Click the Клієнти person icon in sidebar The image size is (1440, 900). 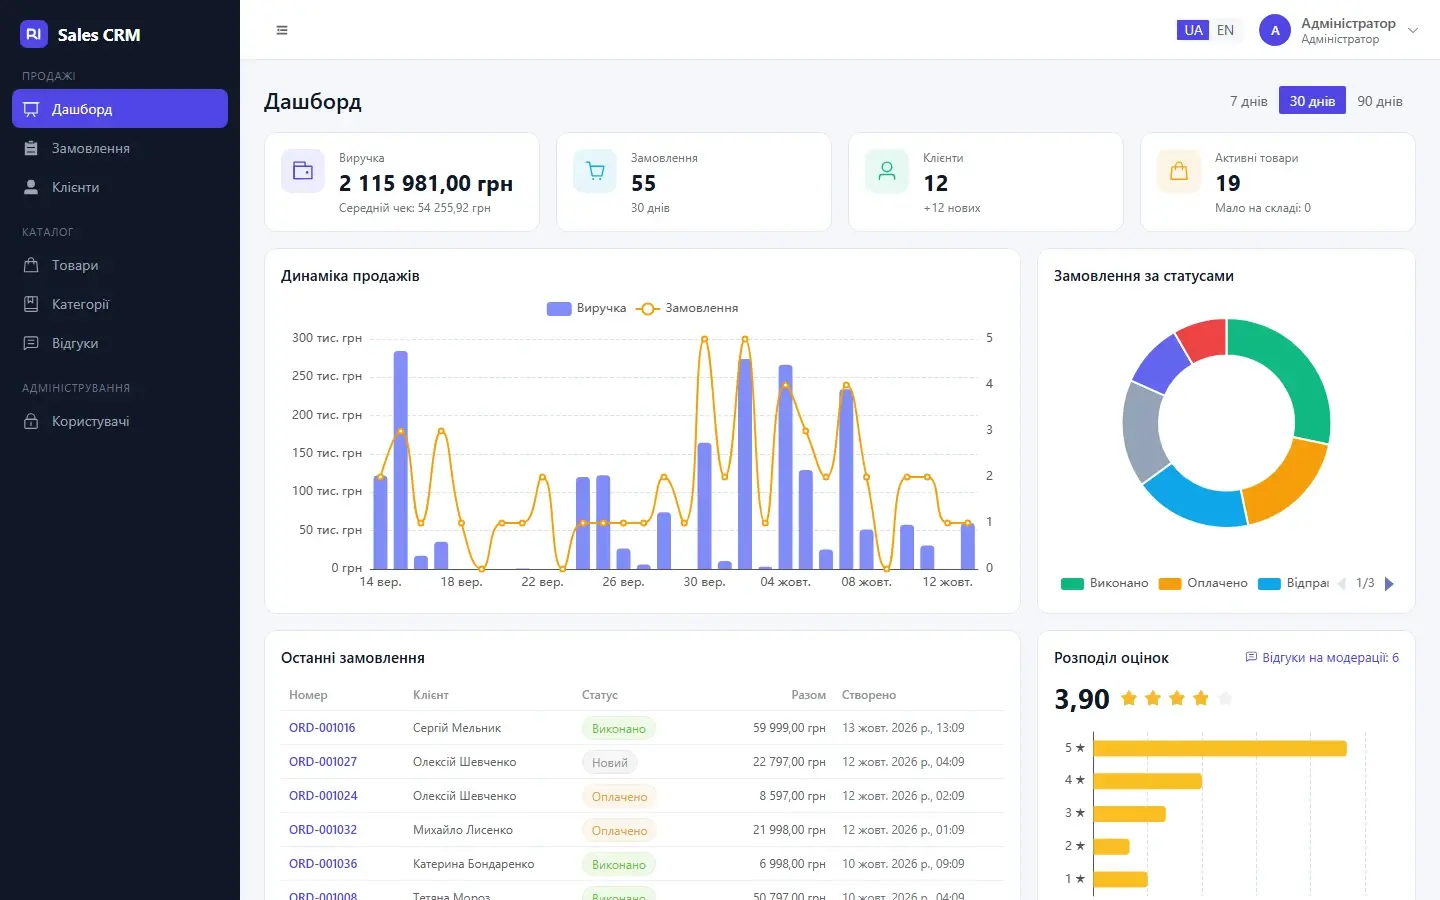click(x=31, y=187)
